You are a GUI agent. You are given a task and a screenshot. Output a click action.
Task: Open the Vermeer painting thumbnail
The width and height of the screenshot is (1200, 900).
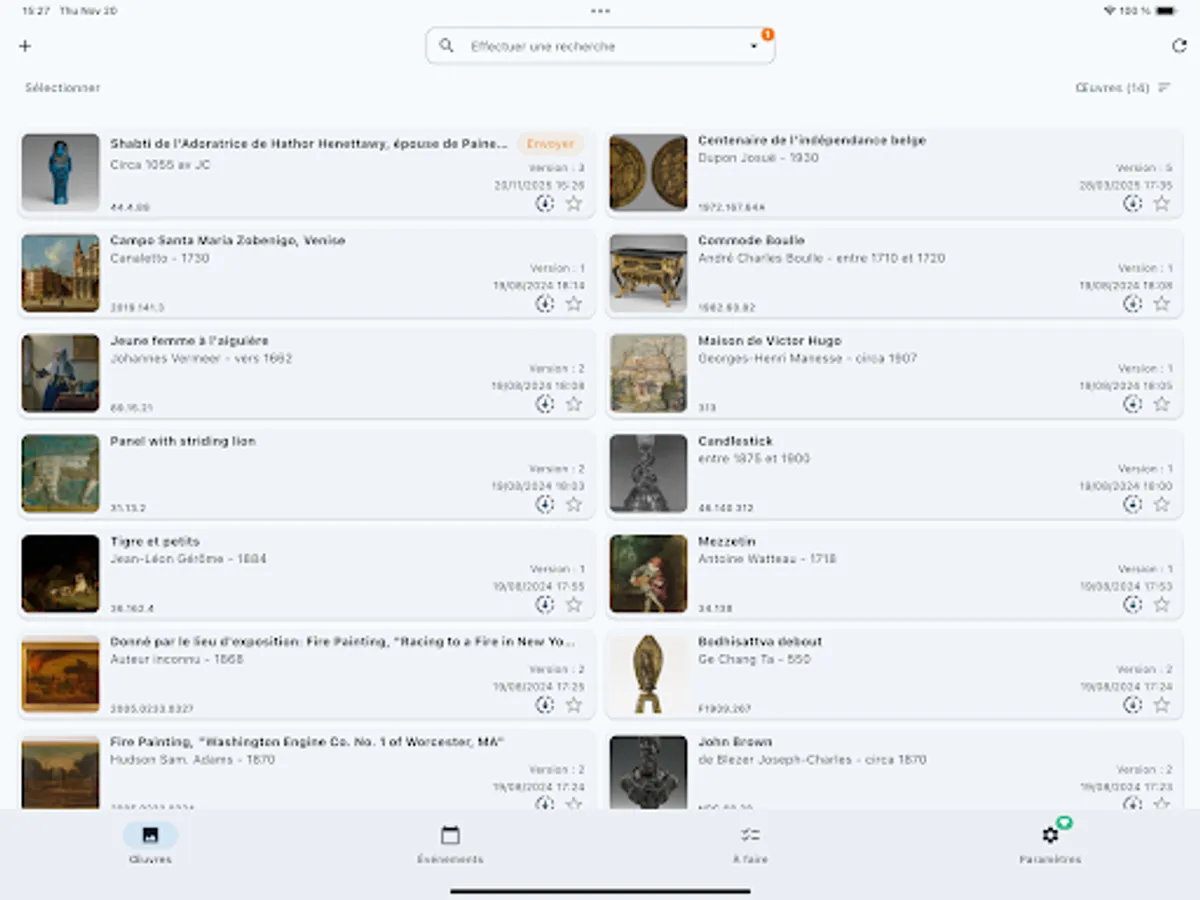point(60,373)
